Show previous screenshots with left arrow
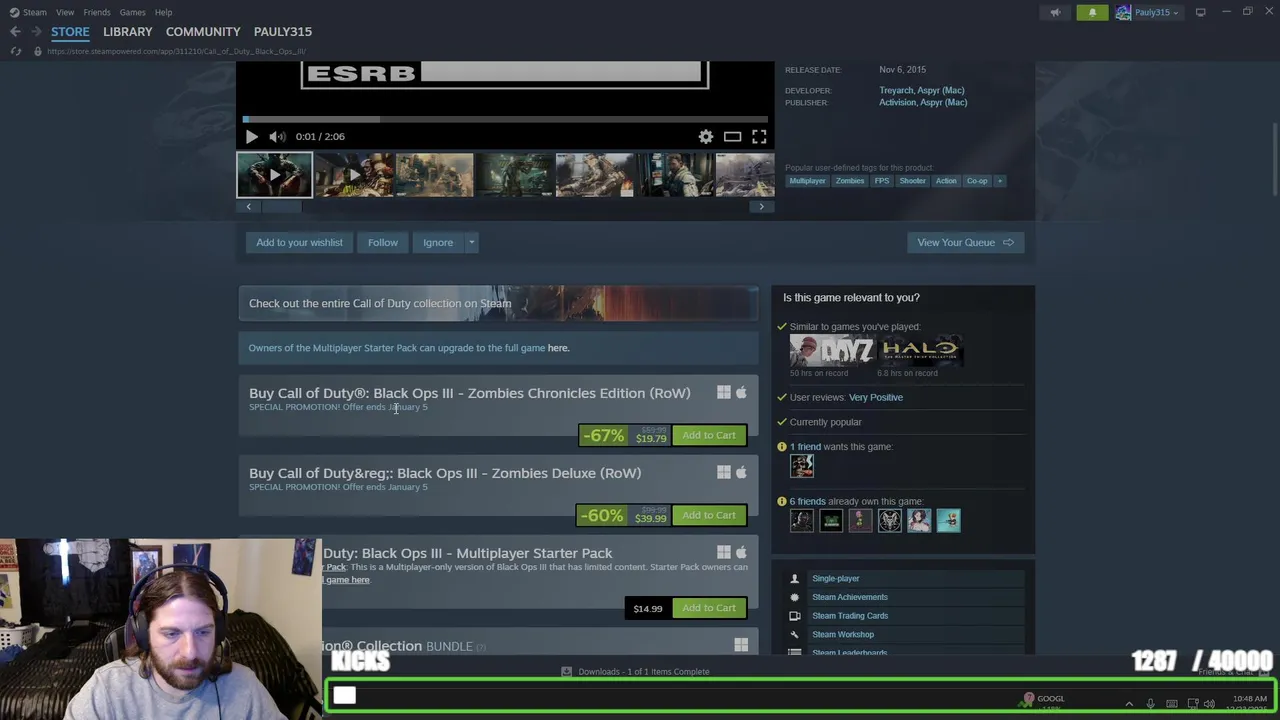This screenshot has height=720, width=1280. (249, 207)
